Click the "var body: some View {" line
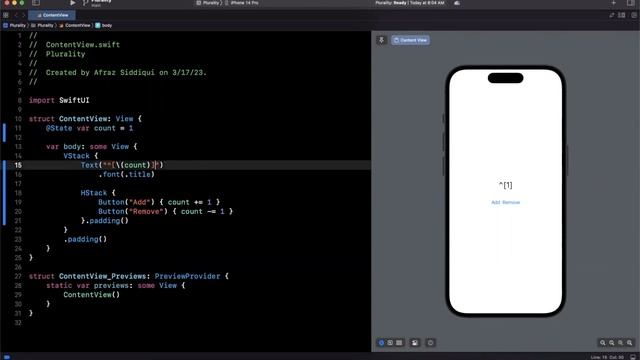 pos(92,147)
